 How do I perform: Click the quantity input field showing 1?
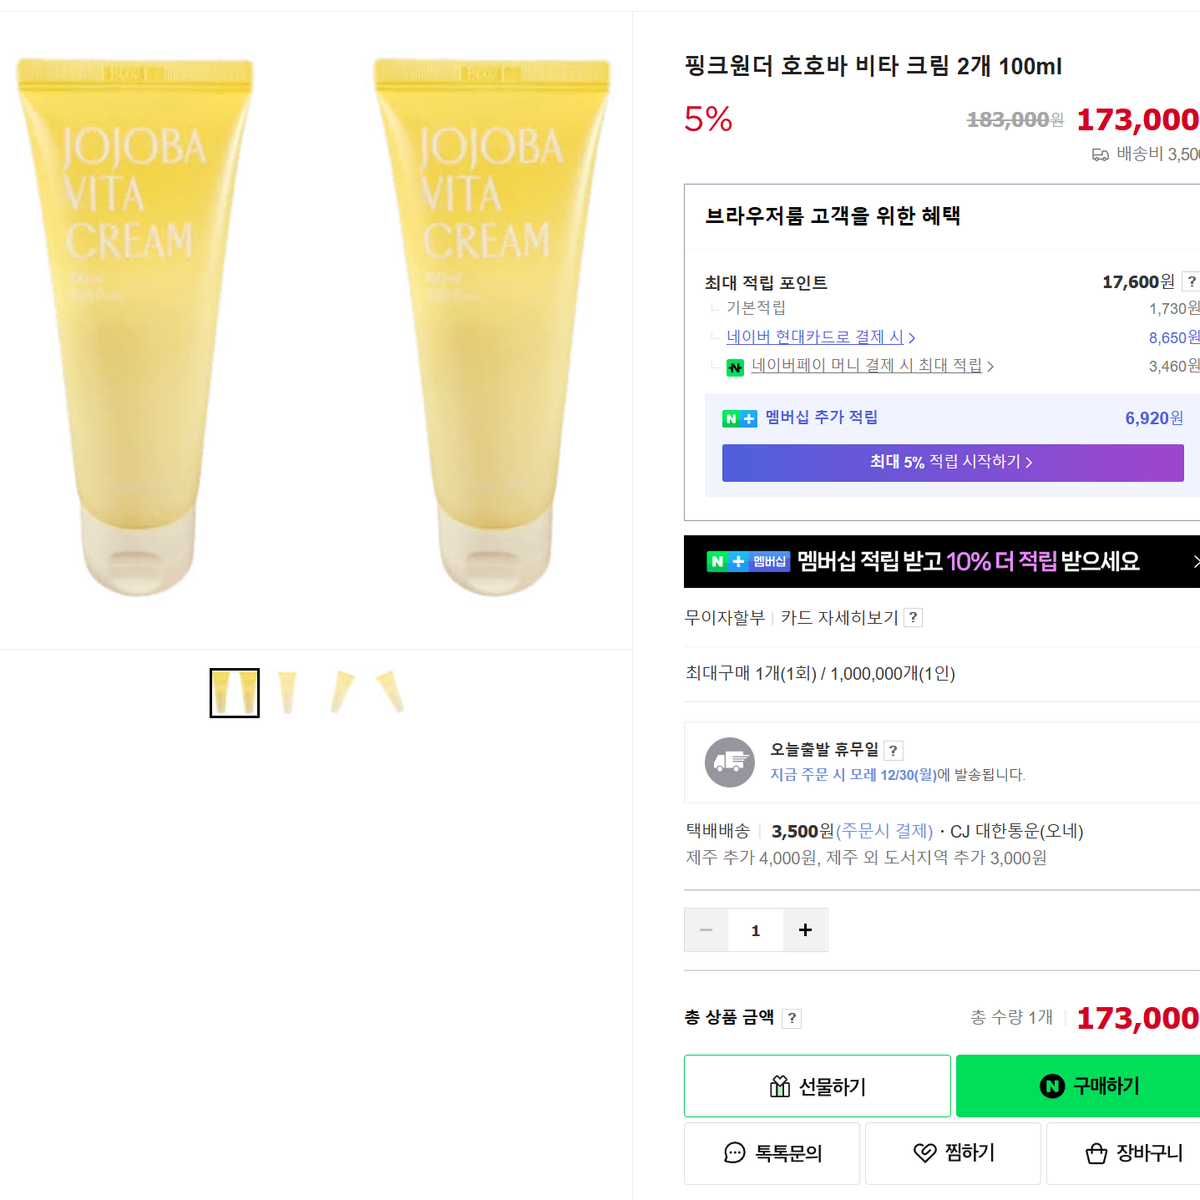(x=756, y=930)
